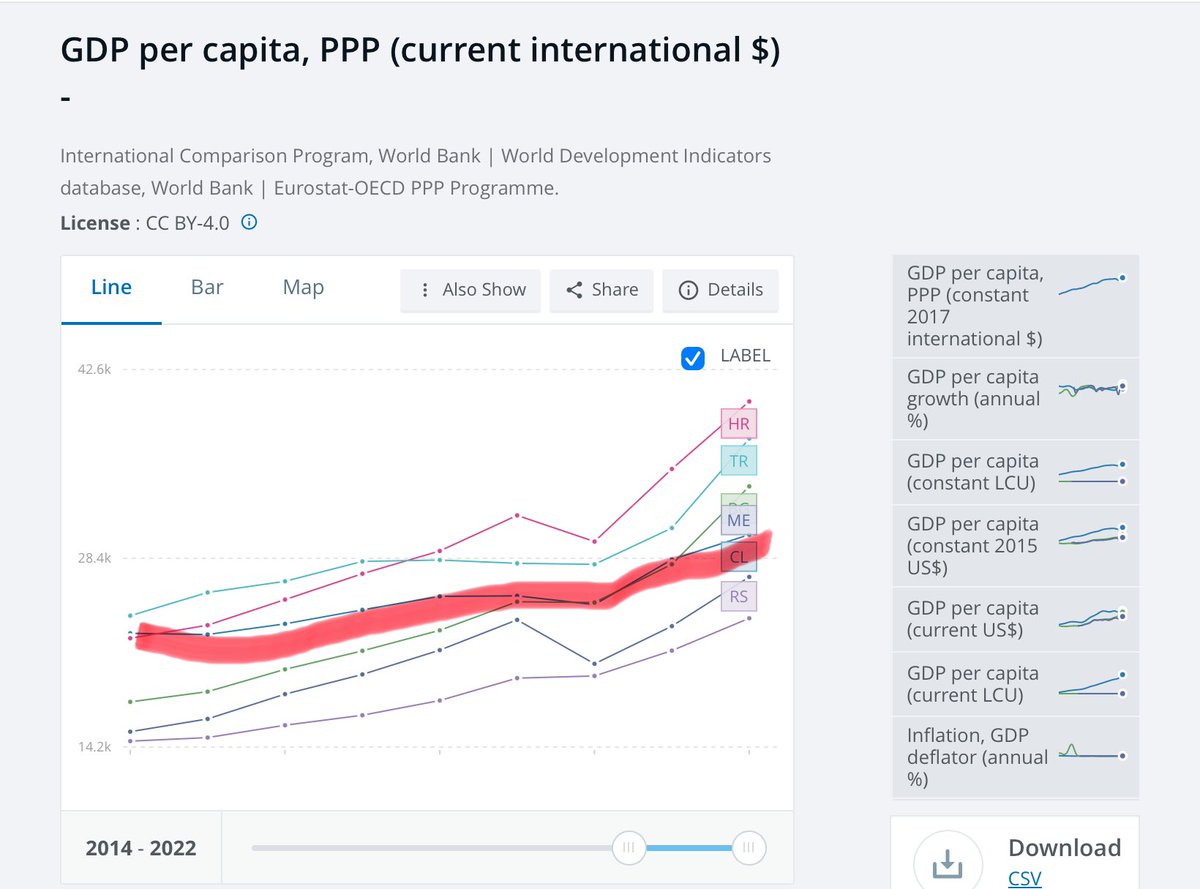Click the 2014 - 2022 year range label
This screenshot has height=889, width=1200.
141,849
